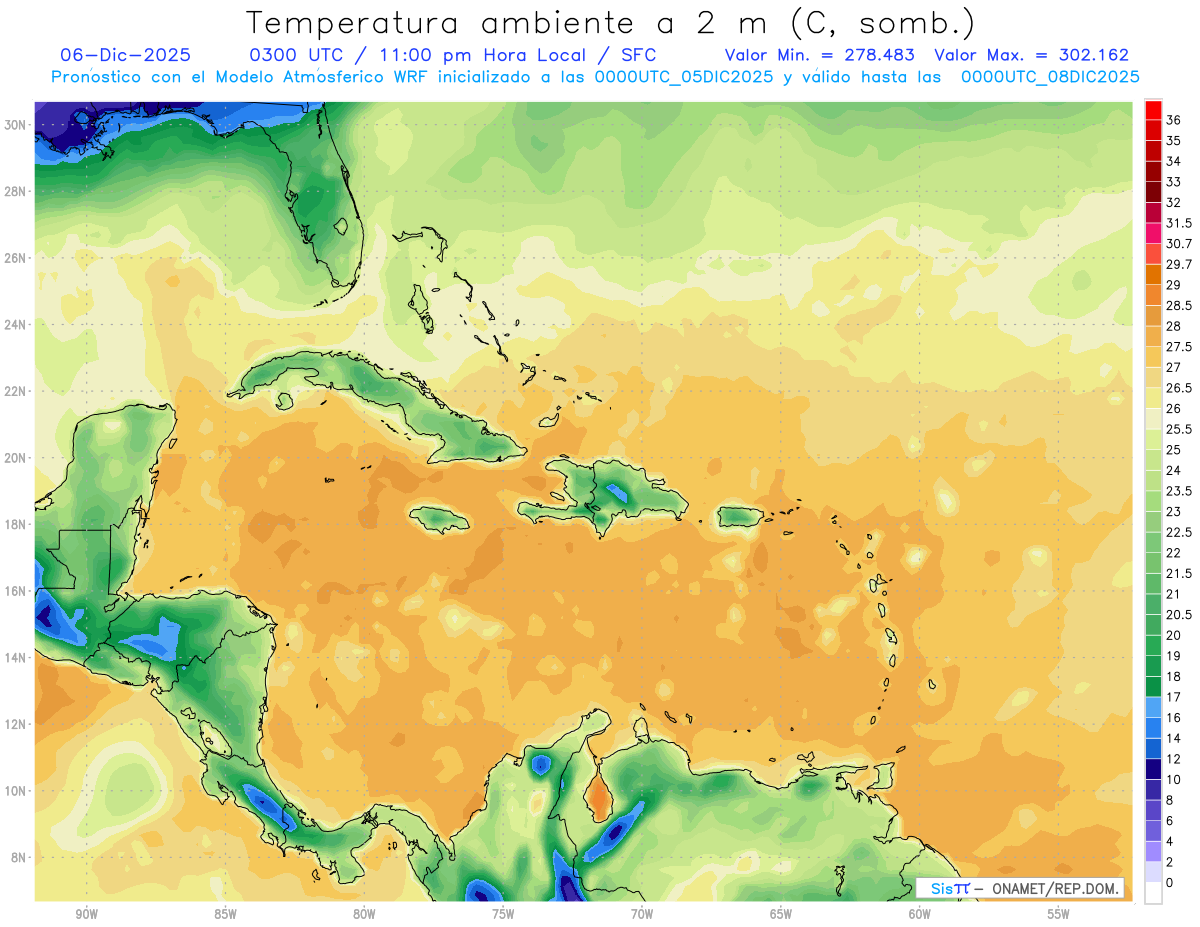Click the legend value "28.5"
Screen dimensions: 1200x927
(1179, 306)
